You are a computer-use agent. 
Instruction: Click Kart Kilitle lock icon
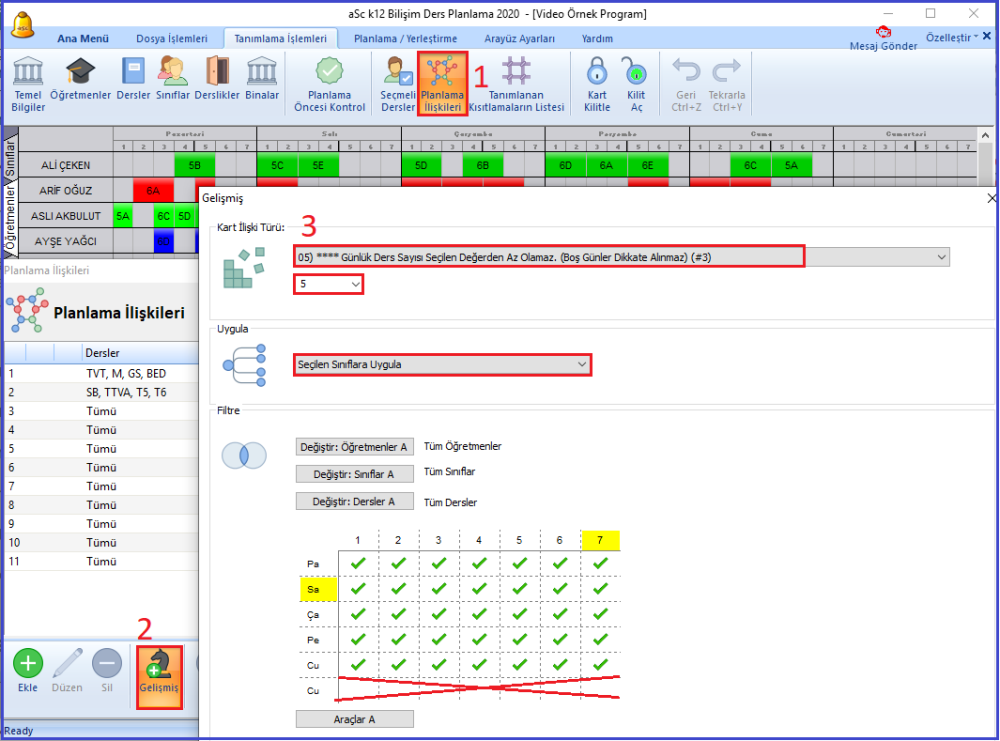[x=597, y=84]
